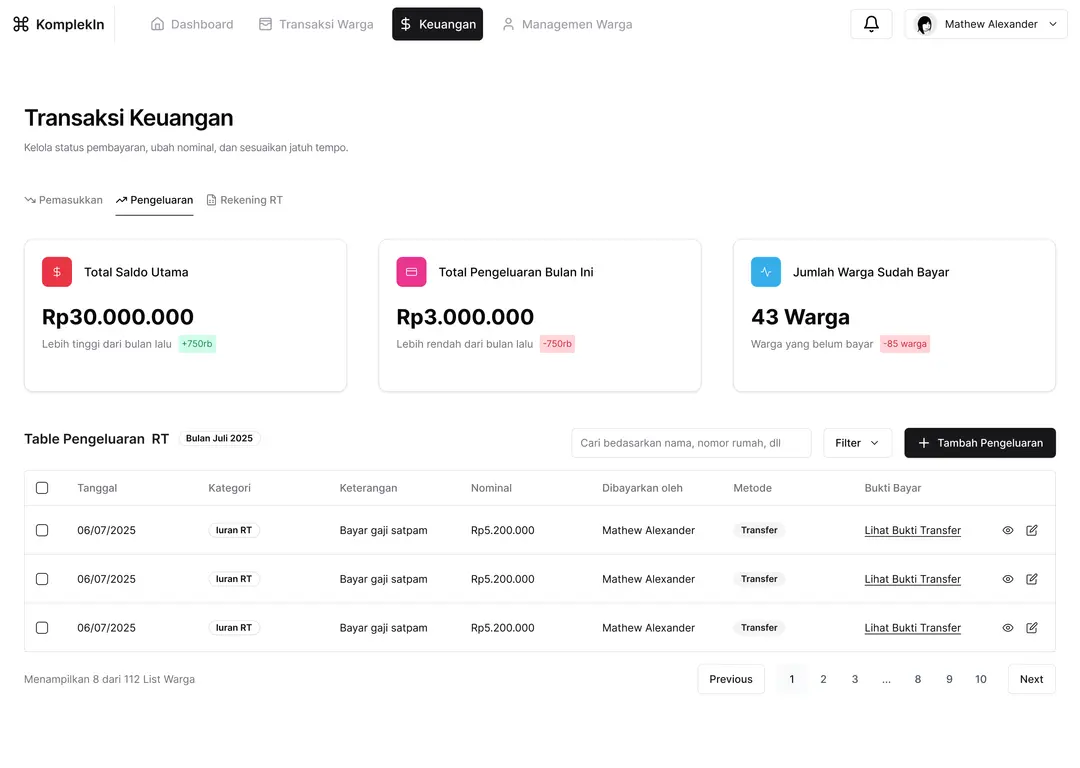Click the Previous pagination button
The image size is (1080, 768).
(x=731, y=679)
